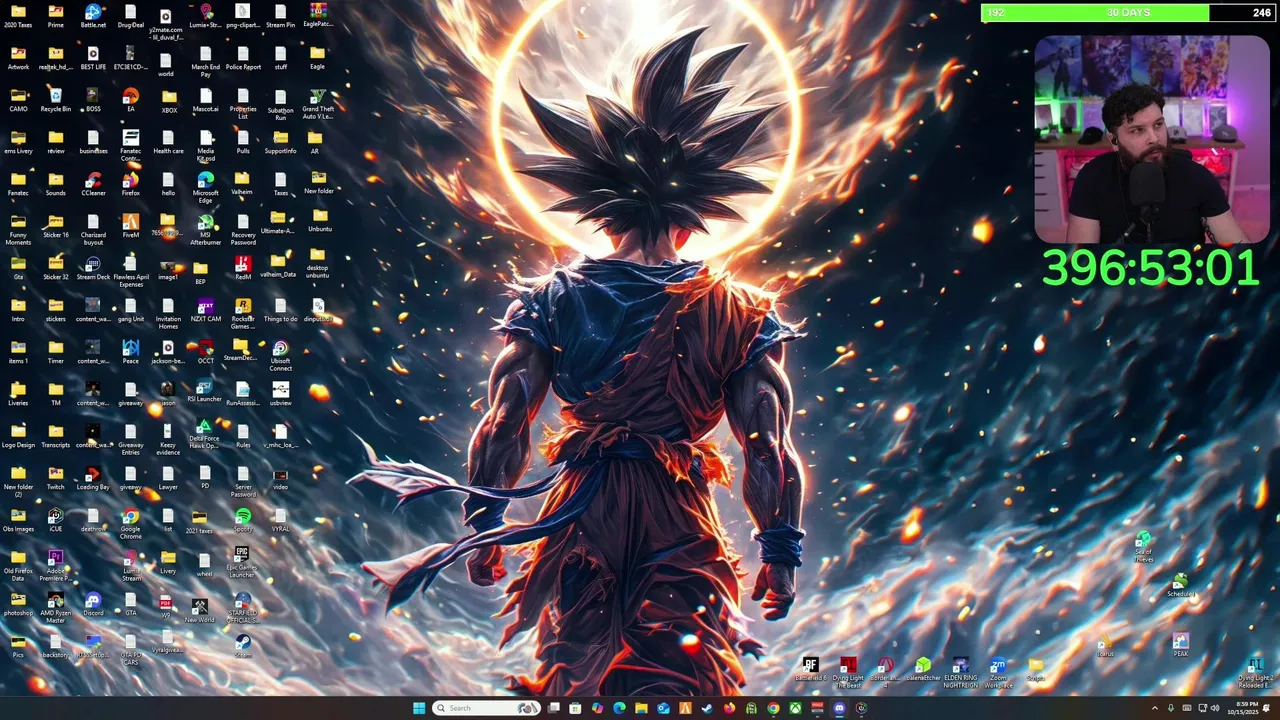Select the Obs Images folder
1280x720 pixels.
click(18, 519)
